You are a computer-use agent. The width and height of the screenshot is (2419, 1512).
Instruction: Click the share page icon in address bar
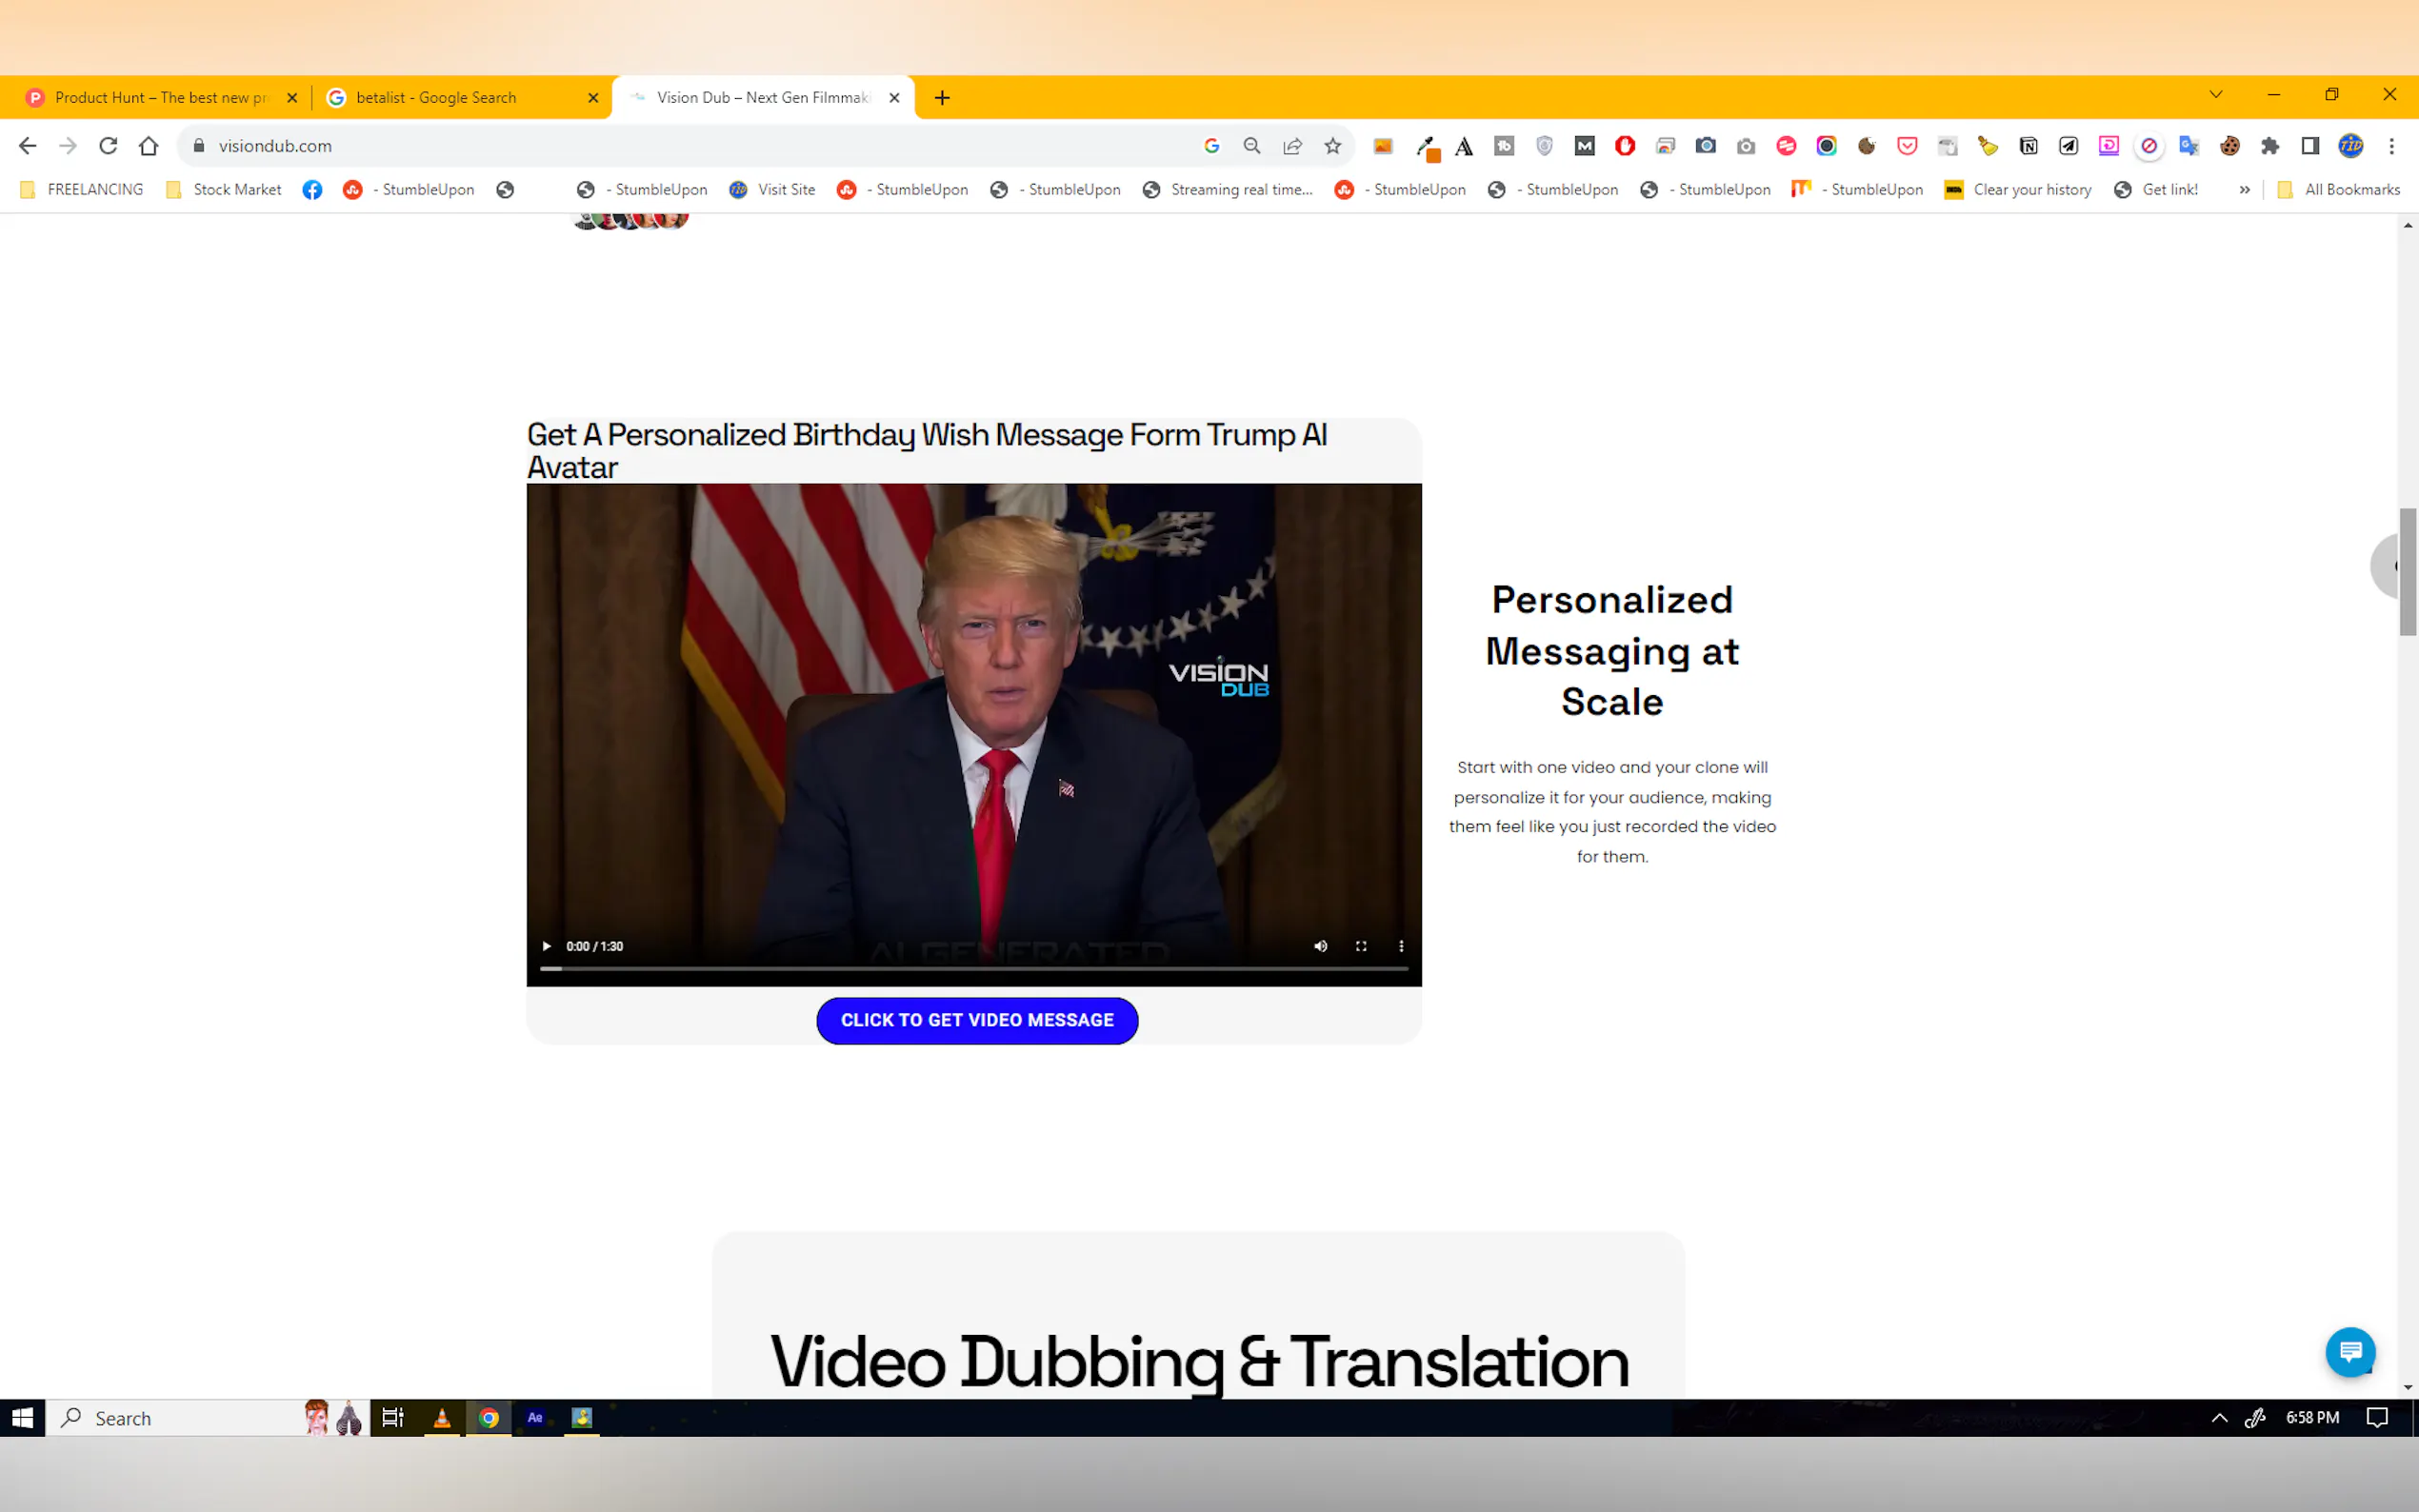[x=1292, y=146]
